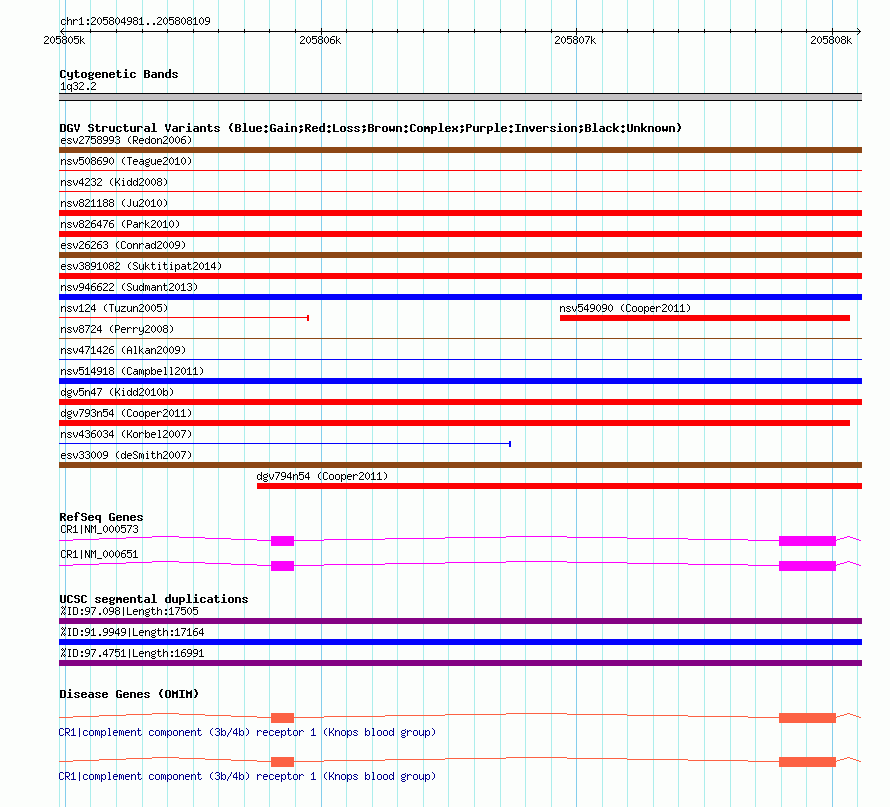Screen dimensions: 890x807
Task: Click the dgv5n47 (Kidd2010b) label
Action: pos(117,392)
